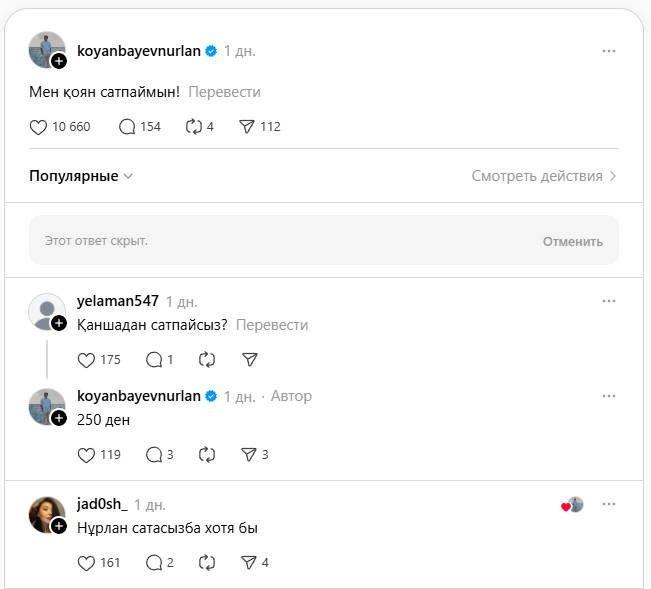Click Отменить to unhide the reply
This screenshot has height=589, width=651.
point(573,241)
